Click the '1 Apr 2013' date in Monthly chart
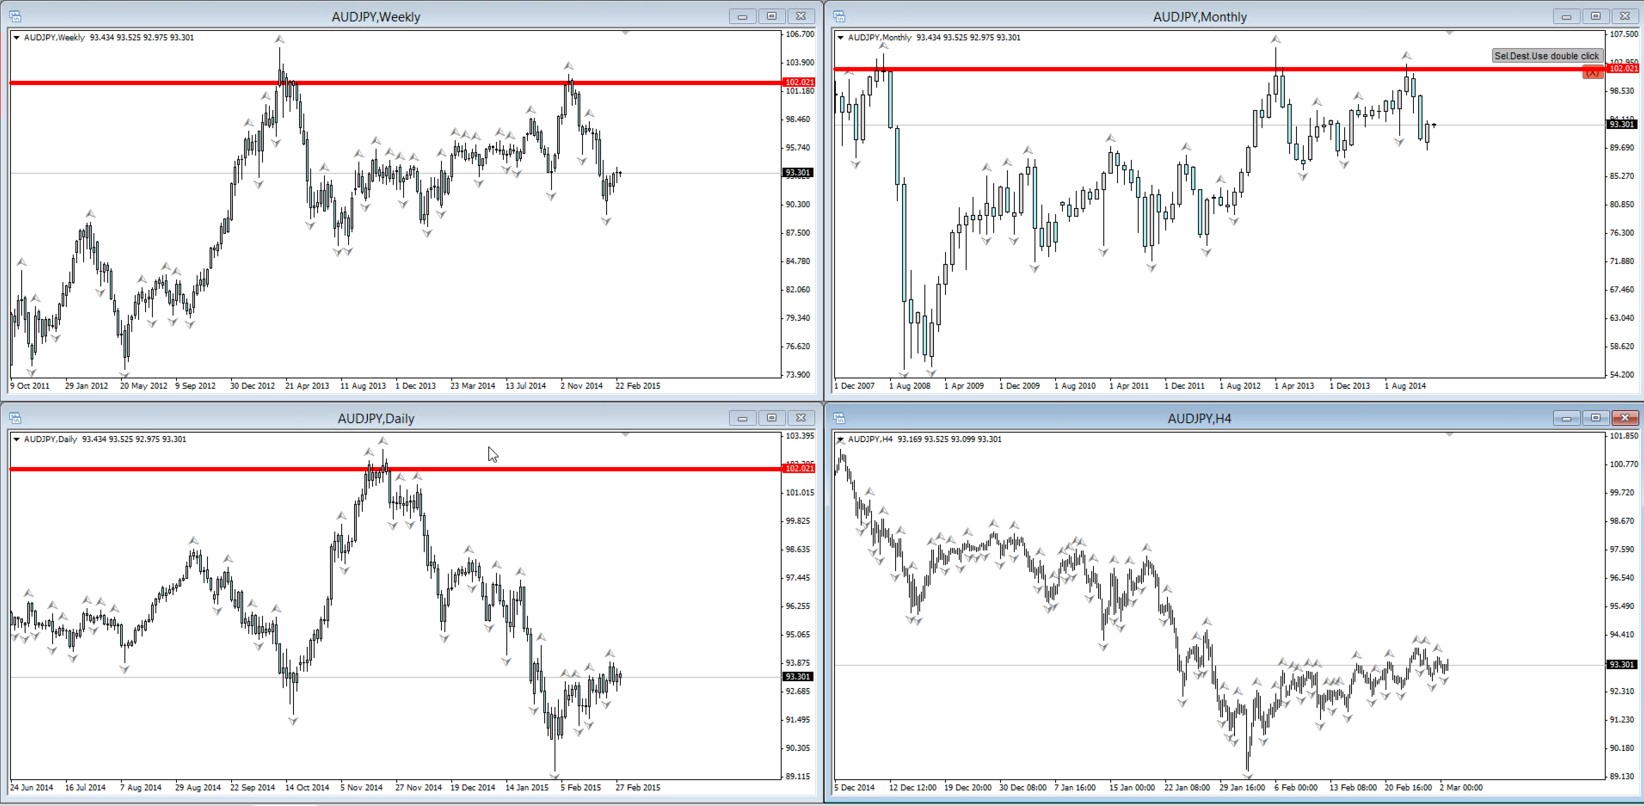The width and height of the screenshot is (1644, 806). (x=1294, y=386)
